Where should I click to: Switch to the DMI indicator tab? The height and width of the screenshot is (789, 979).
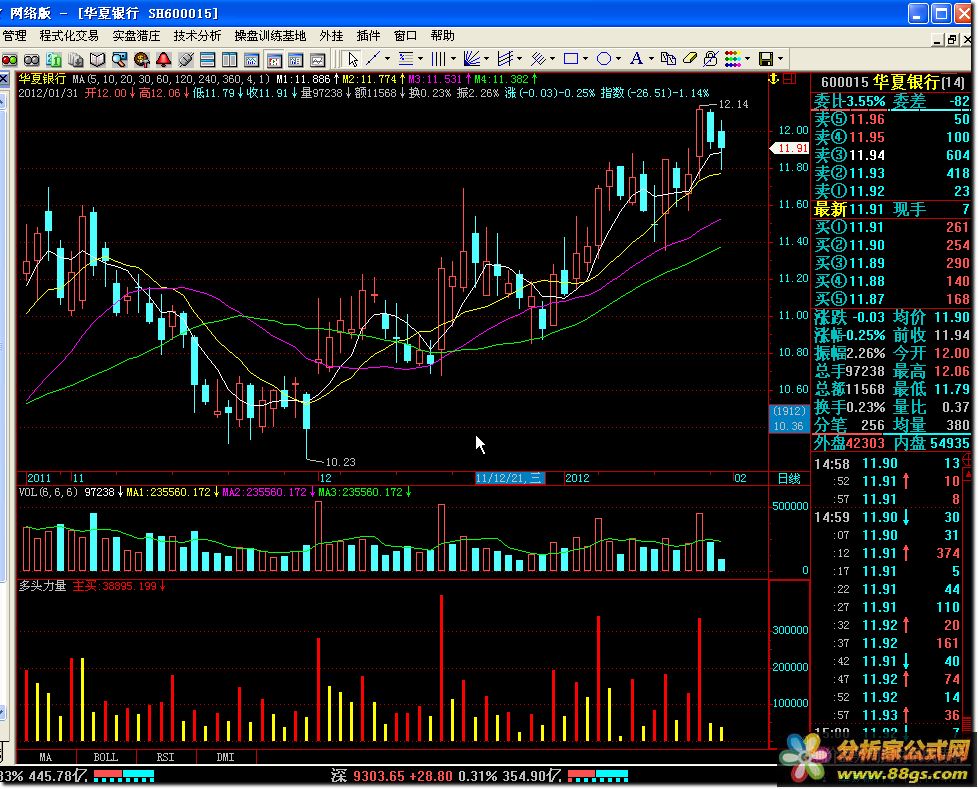click(225, 757)
